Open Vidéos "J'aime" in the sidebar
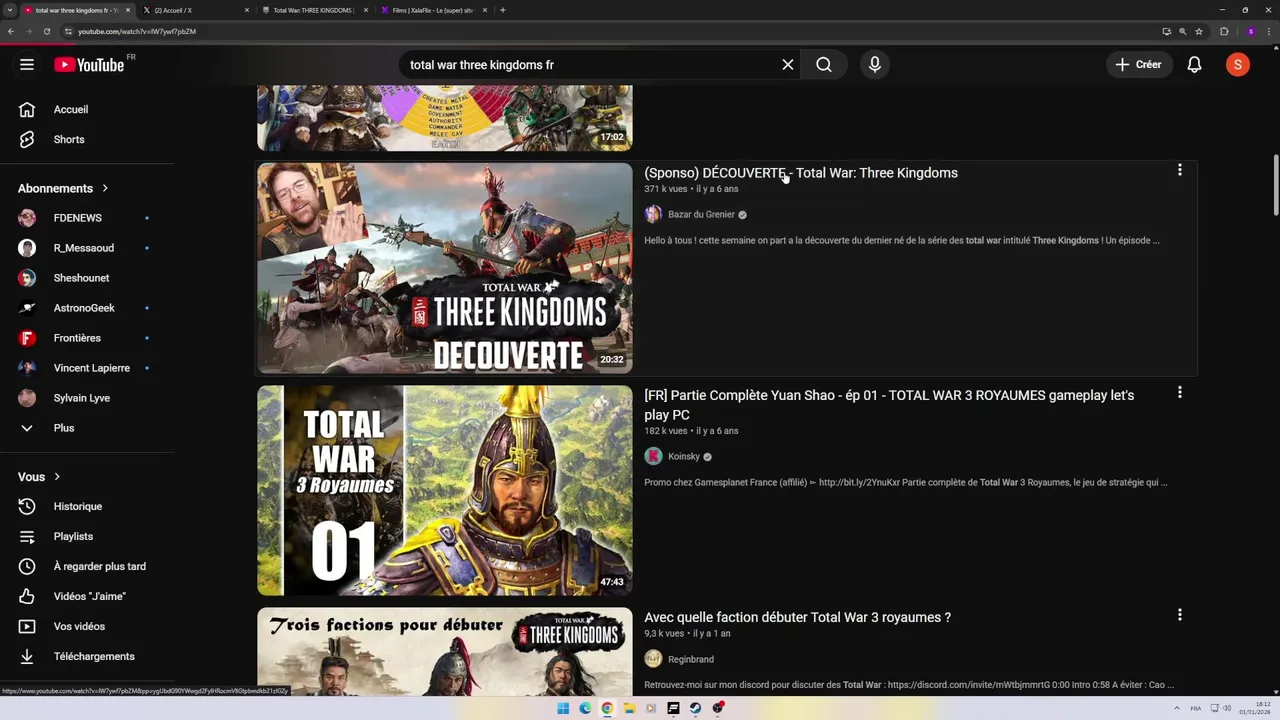1280x720 pixels. tap(88, 597)
